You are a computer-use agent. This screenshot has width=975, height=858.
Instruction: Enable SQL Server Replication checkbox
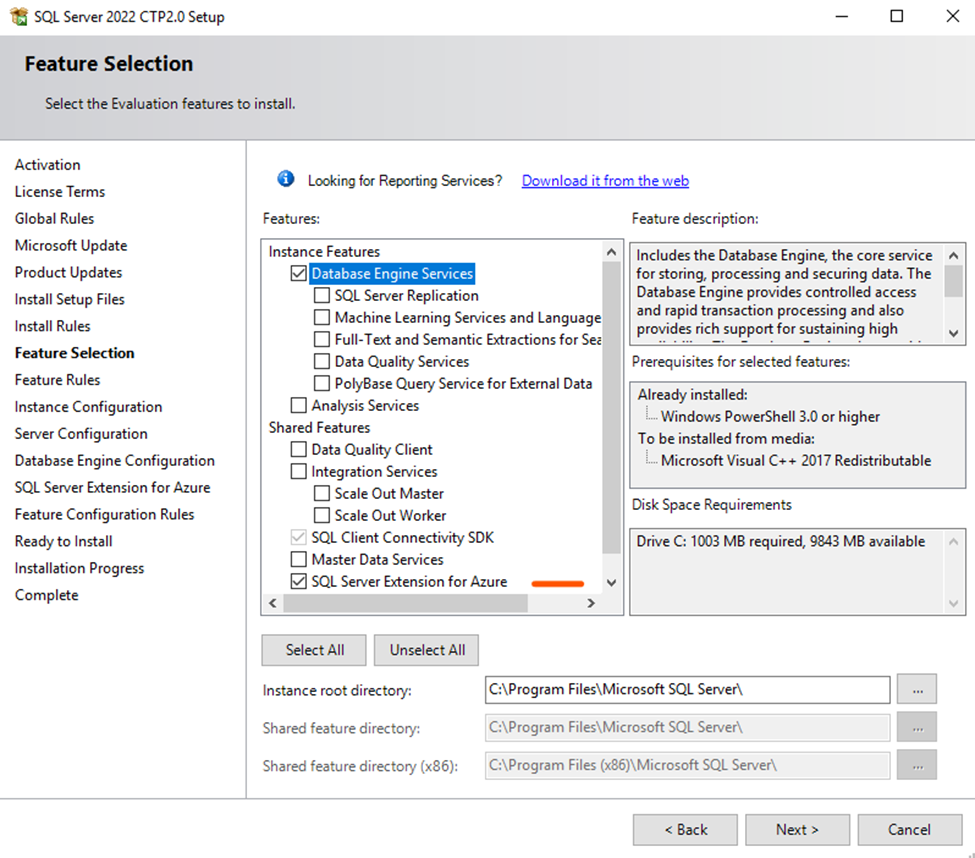click(321, 295)
